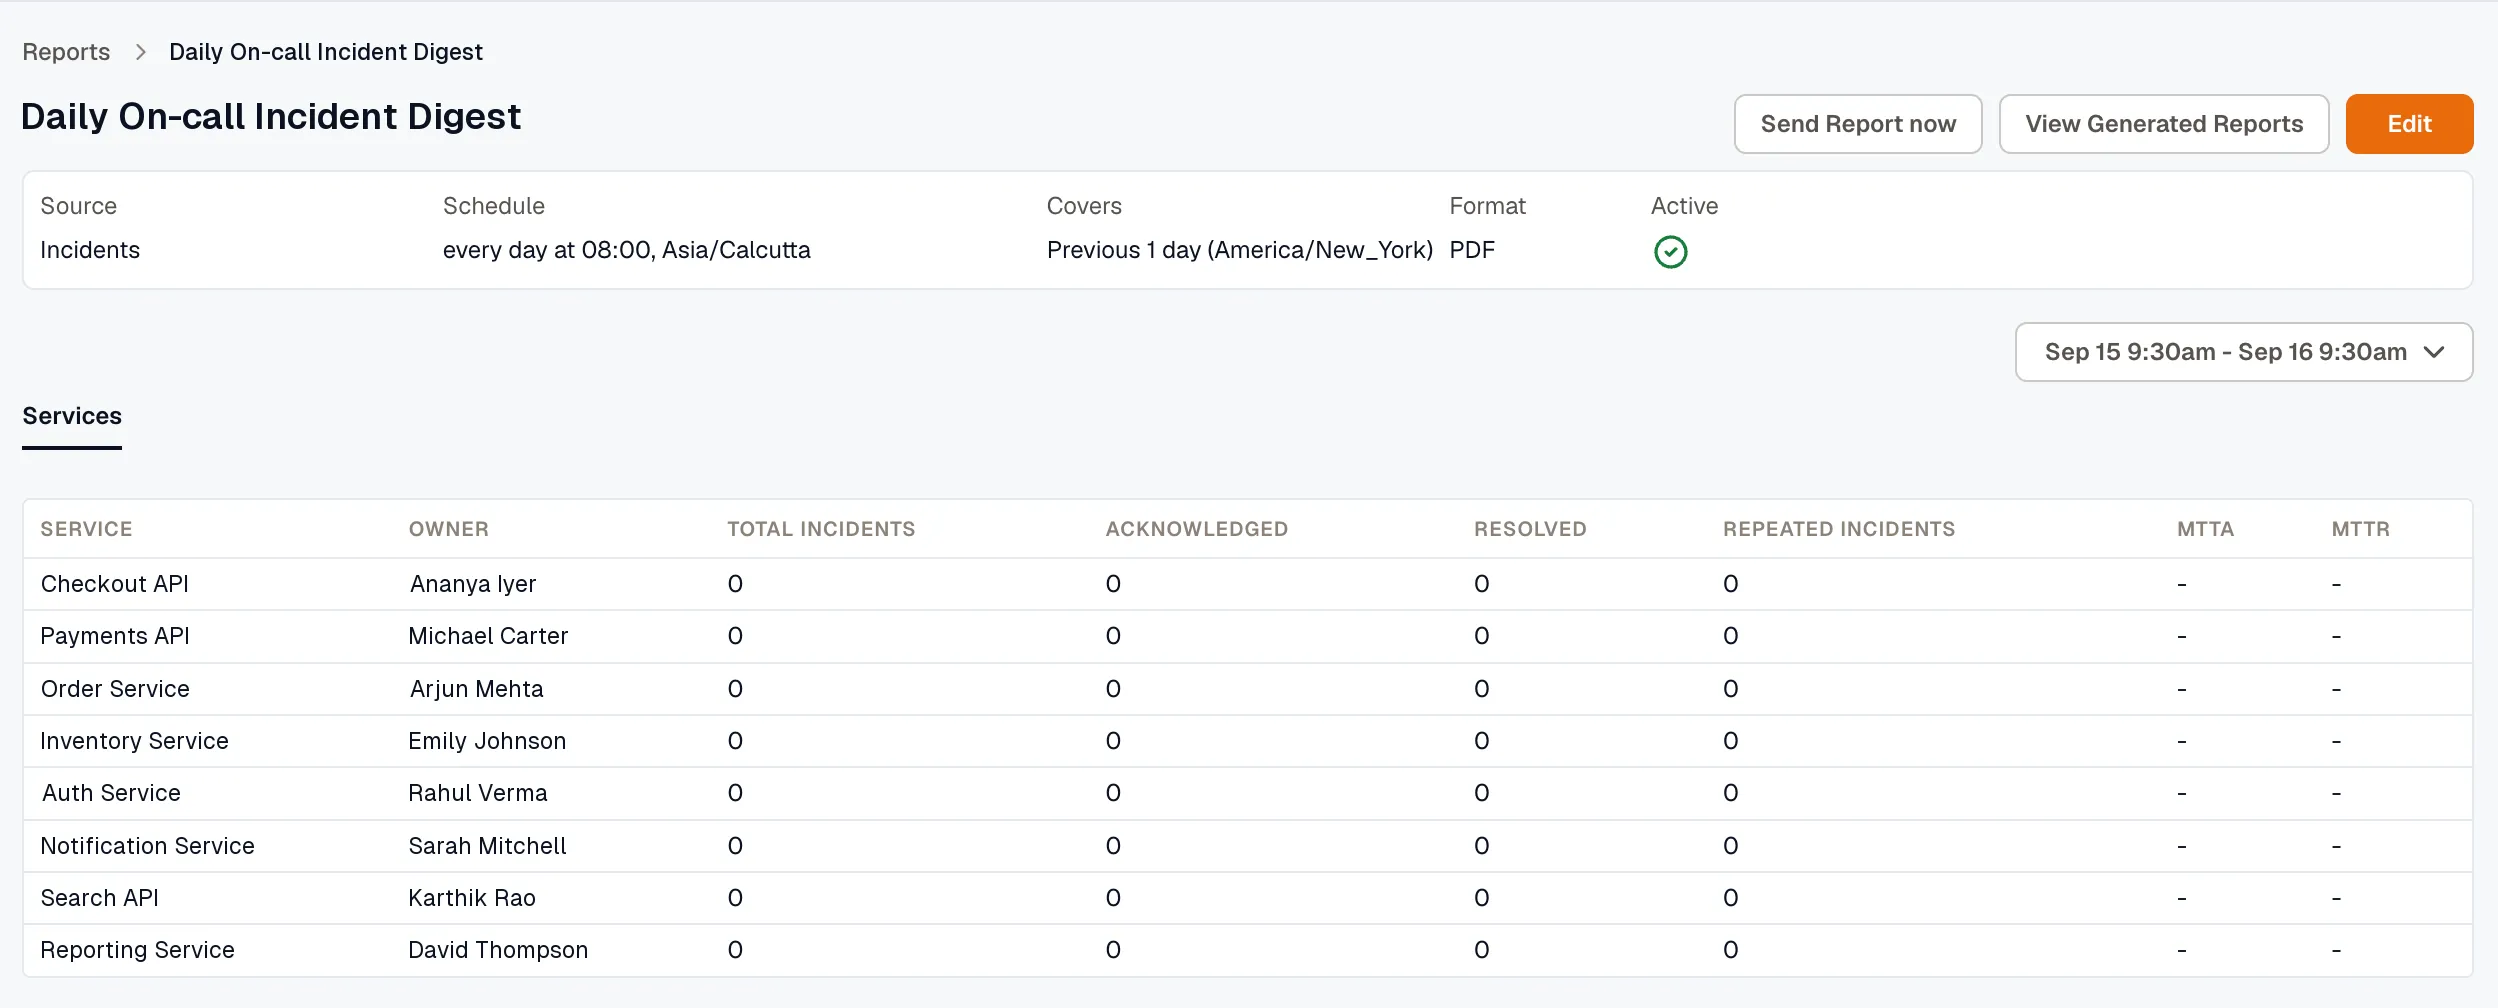
Task: Select the Reporting Service row name
Action: [x=137, y=950]
